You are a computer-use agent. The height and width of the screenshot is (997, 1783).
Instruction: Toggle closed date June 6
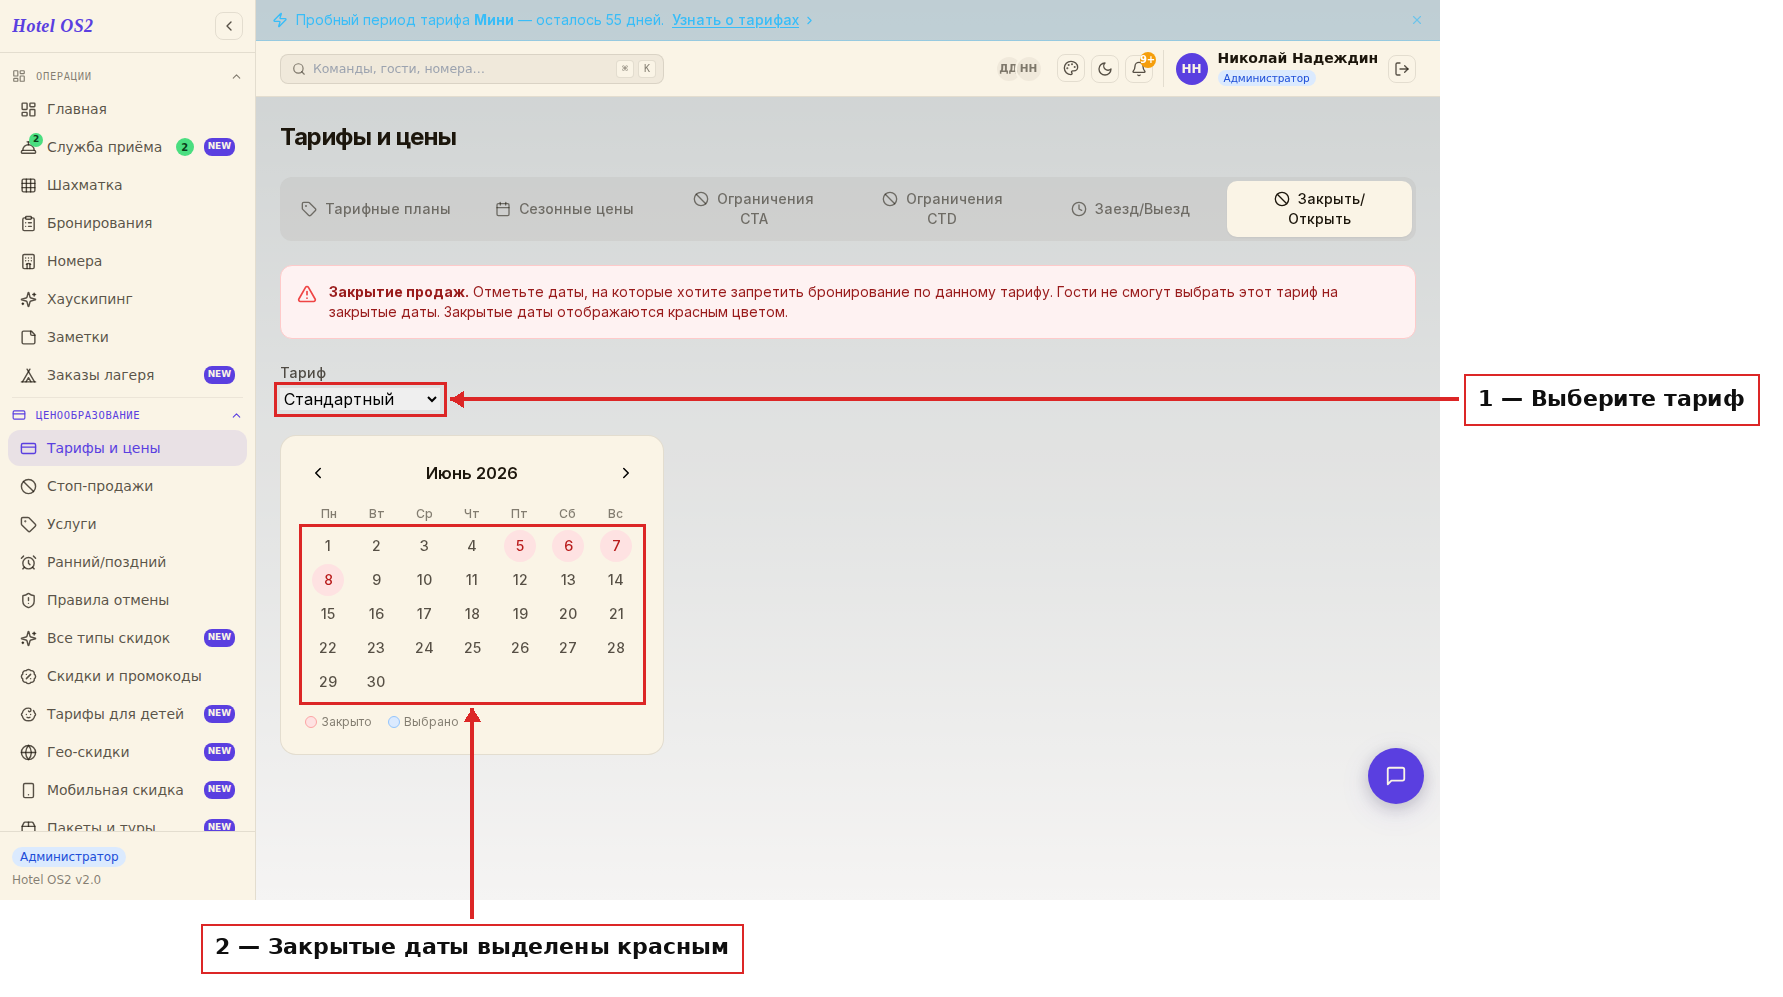(x=568, y=546)
